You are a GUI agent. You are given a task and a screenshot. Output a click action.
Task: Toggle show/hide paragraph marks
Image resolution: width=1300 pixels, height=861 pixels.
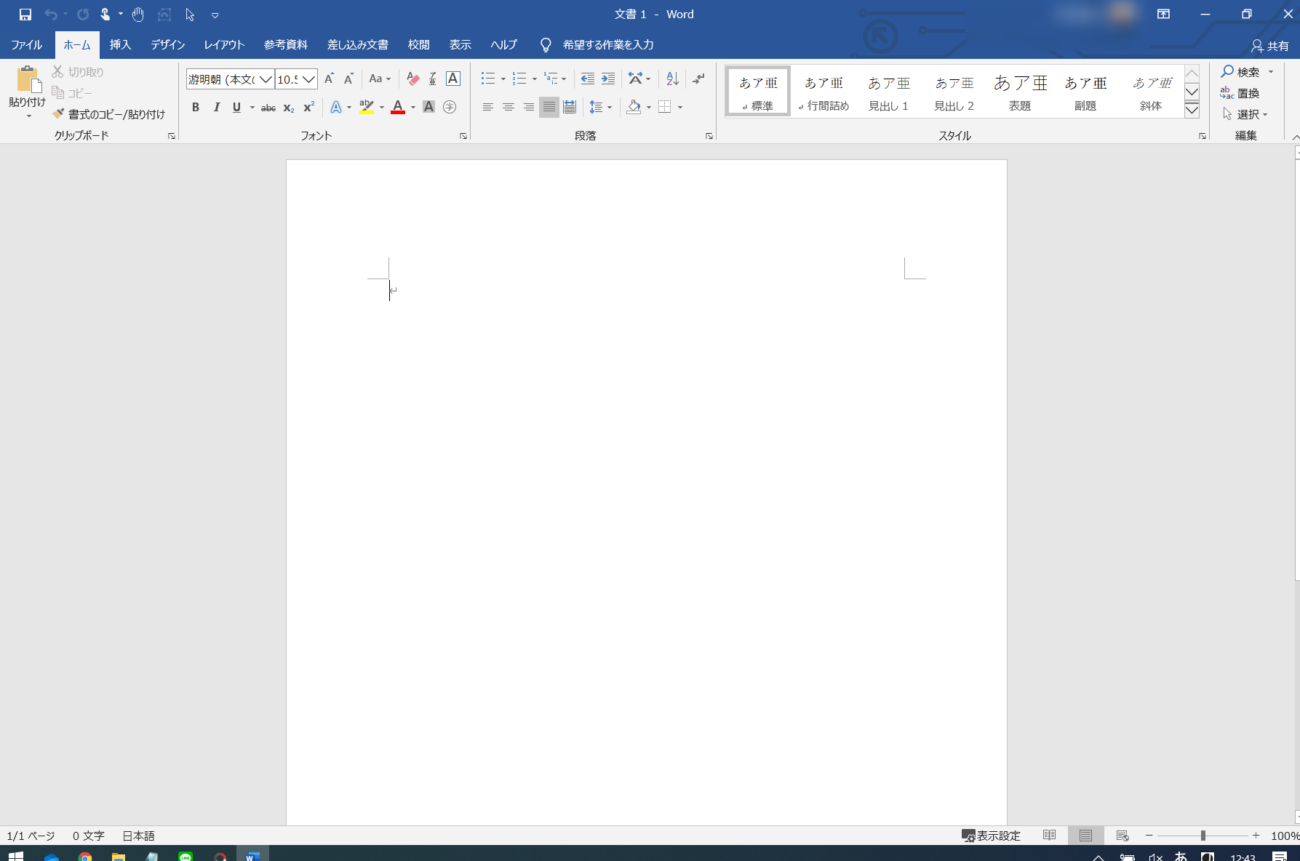point(698,79)
